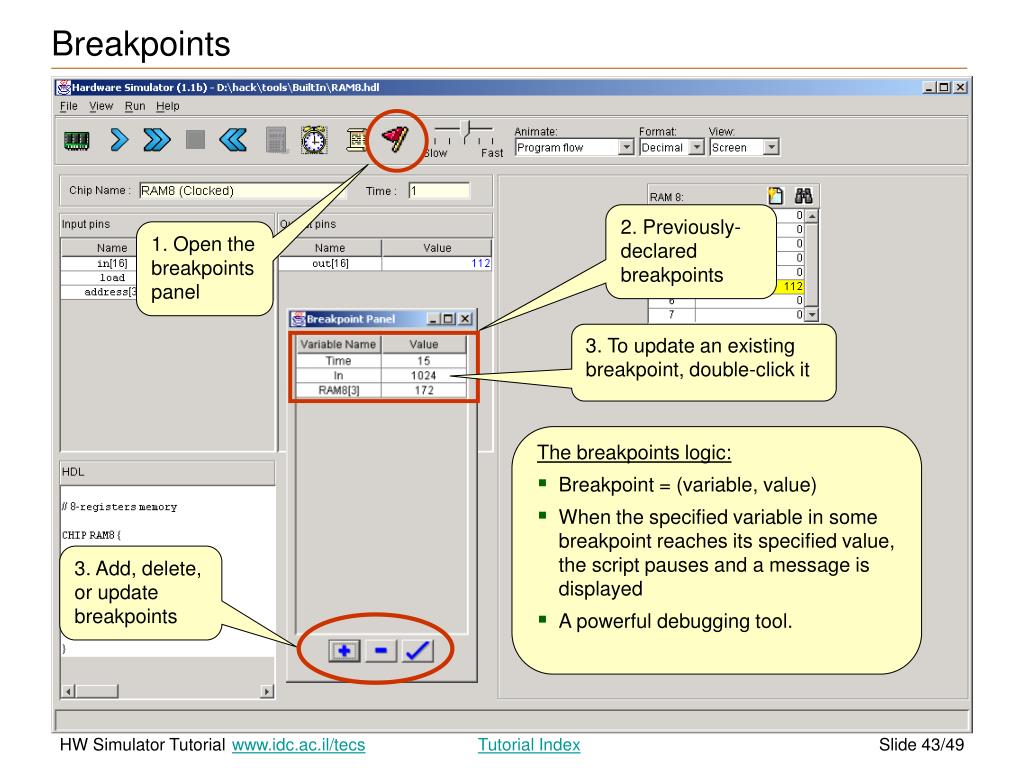Click the 8-registers memory comment line
The image size is (1024, 768).
pyautogui.click(x=120, y=507)
